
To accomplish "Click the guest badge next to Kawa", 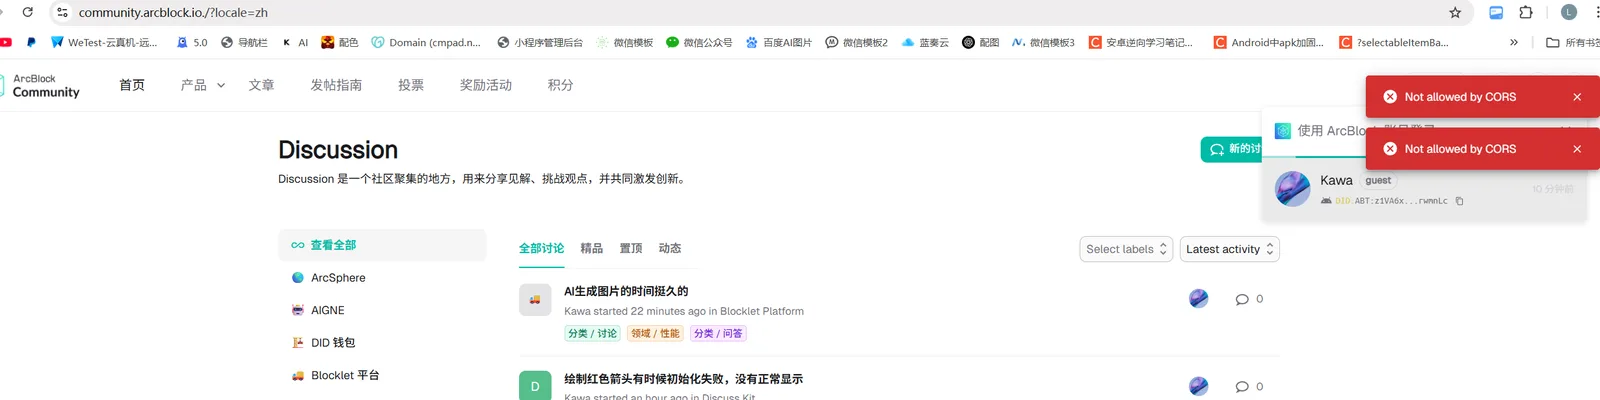I will click(x=1378, y=180).
